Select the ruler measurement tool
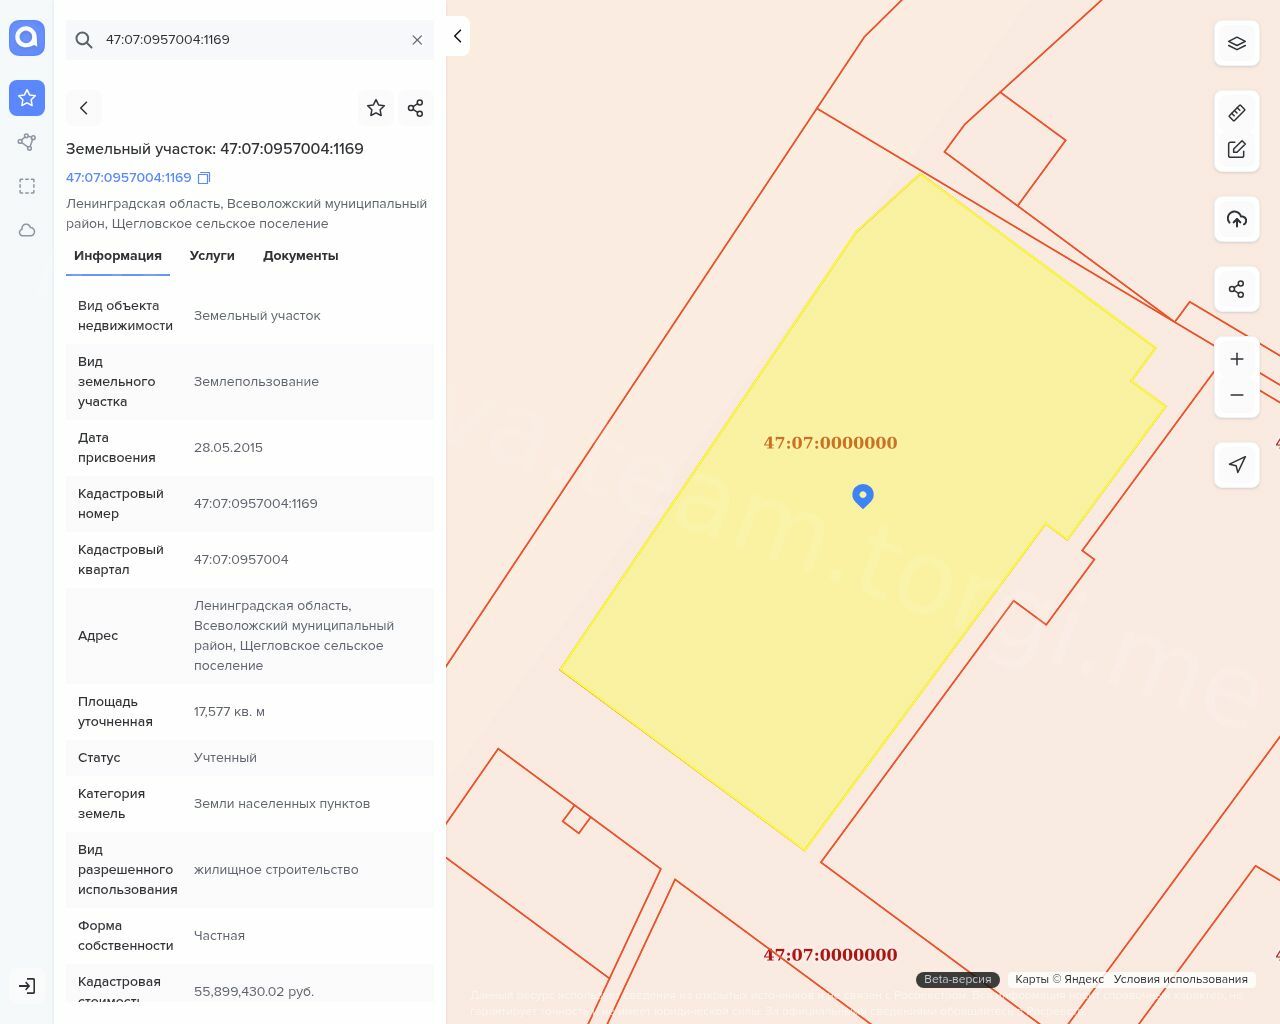The height and width of the screenshot is (1024, 1280). click(1236, 113)
